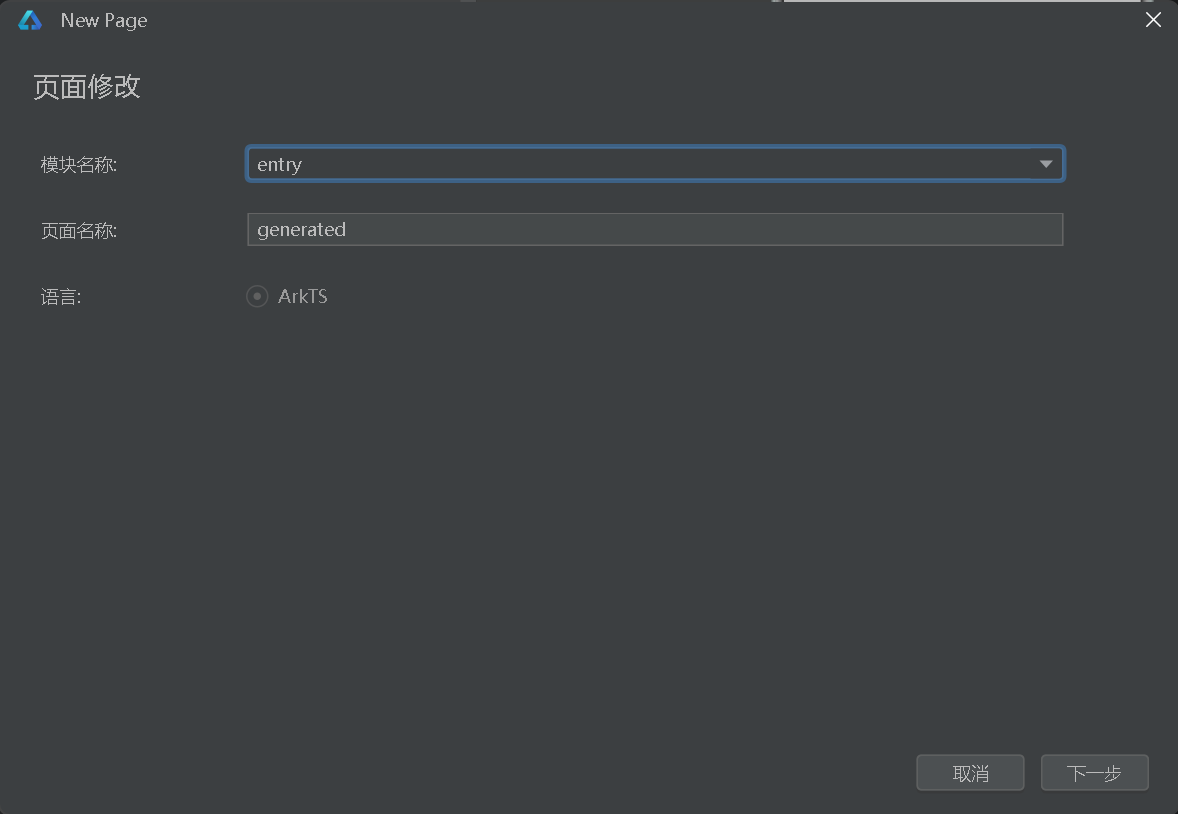
Task: Click the 页面修改 heading
Action: 87,87
